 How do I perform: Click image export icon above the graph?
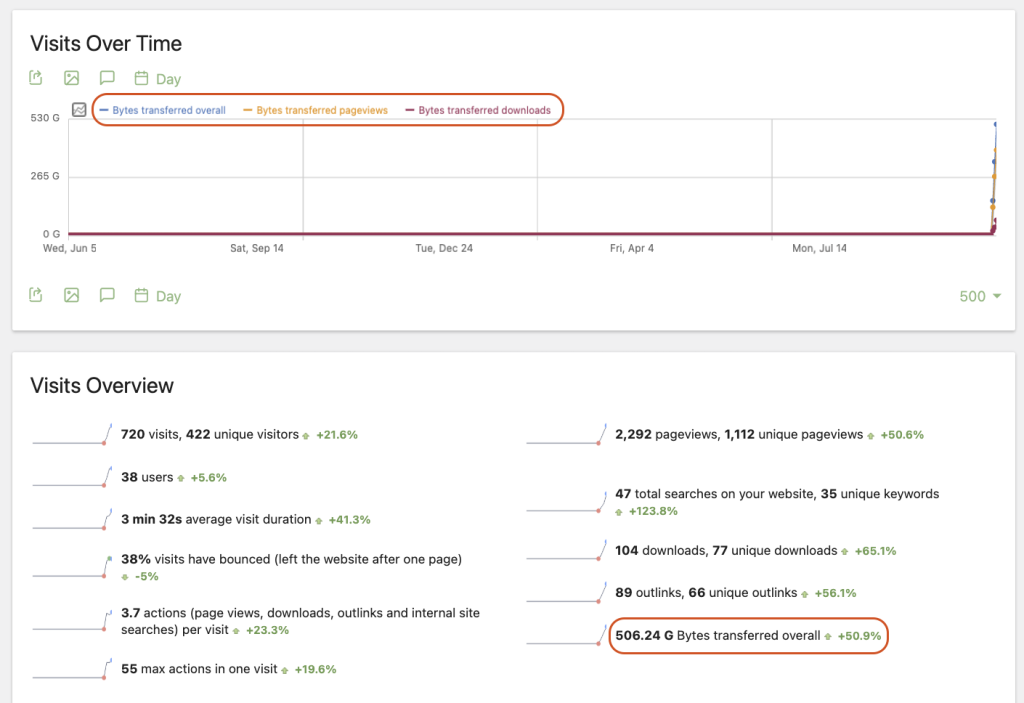[x=71, y=78]
